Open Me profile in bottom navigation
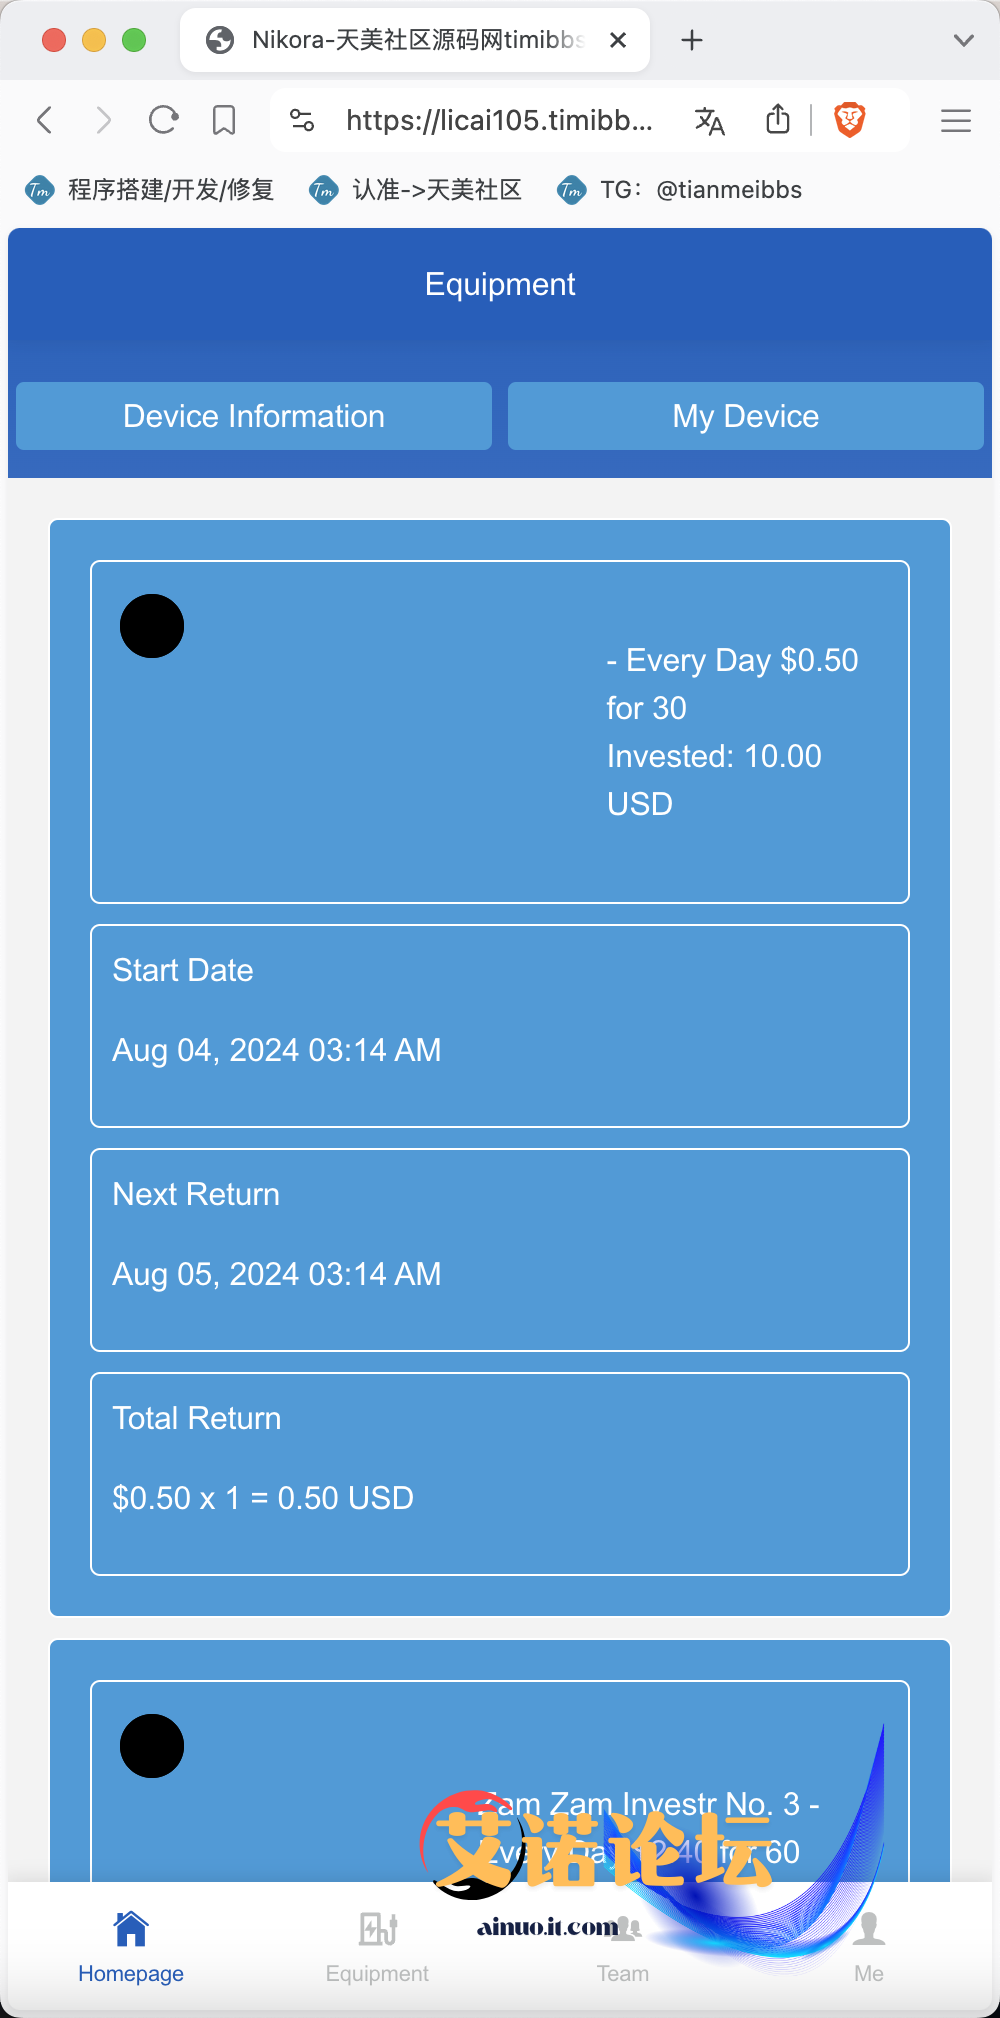This screenshot has height=2018, width=1000. tap(869, 1946)
